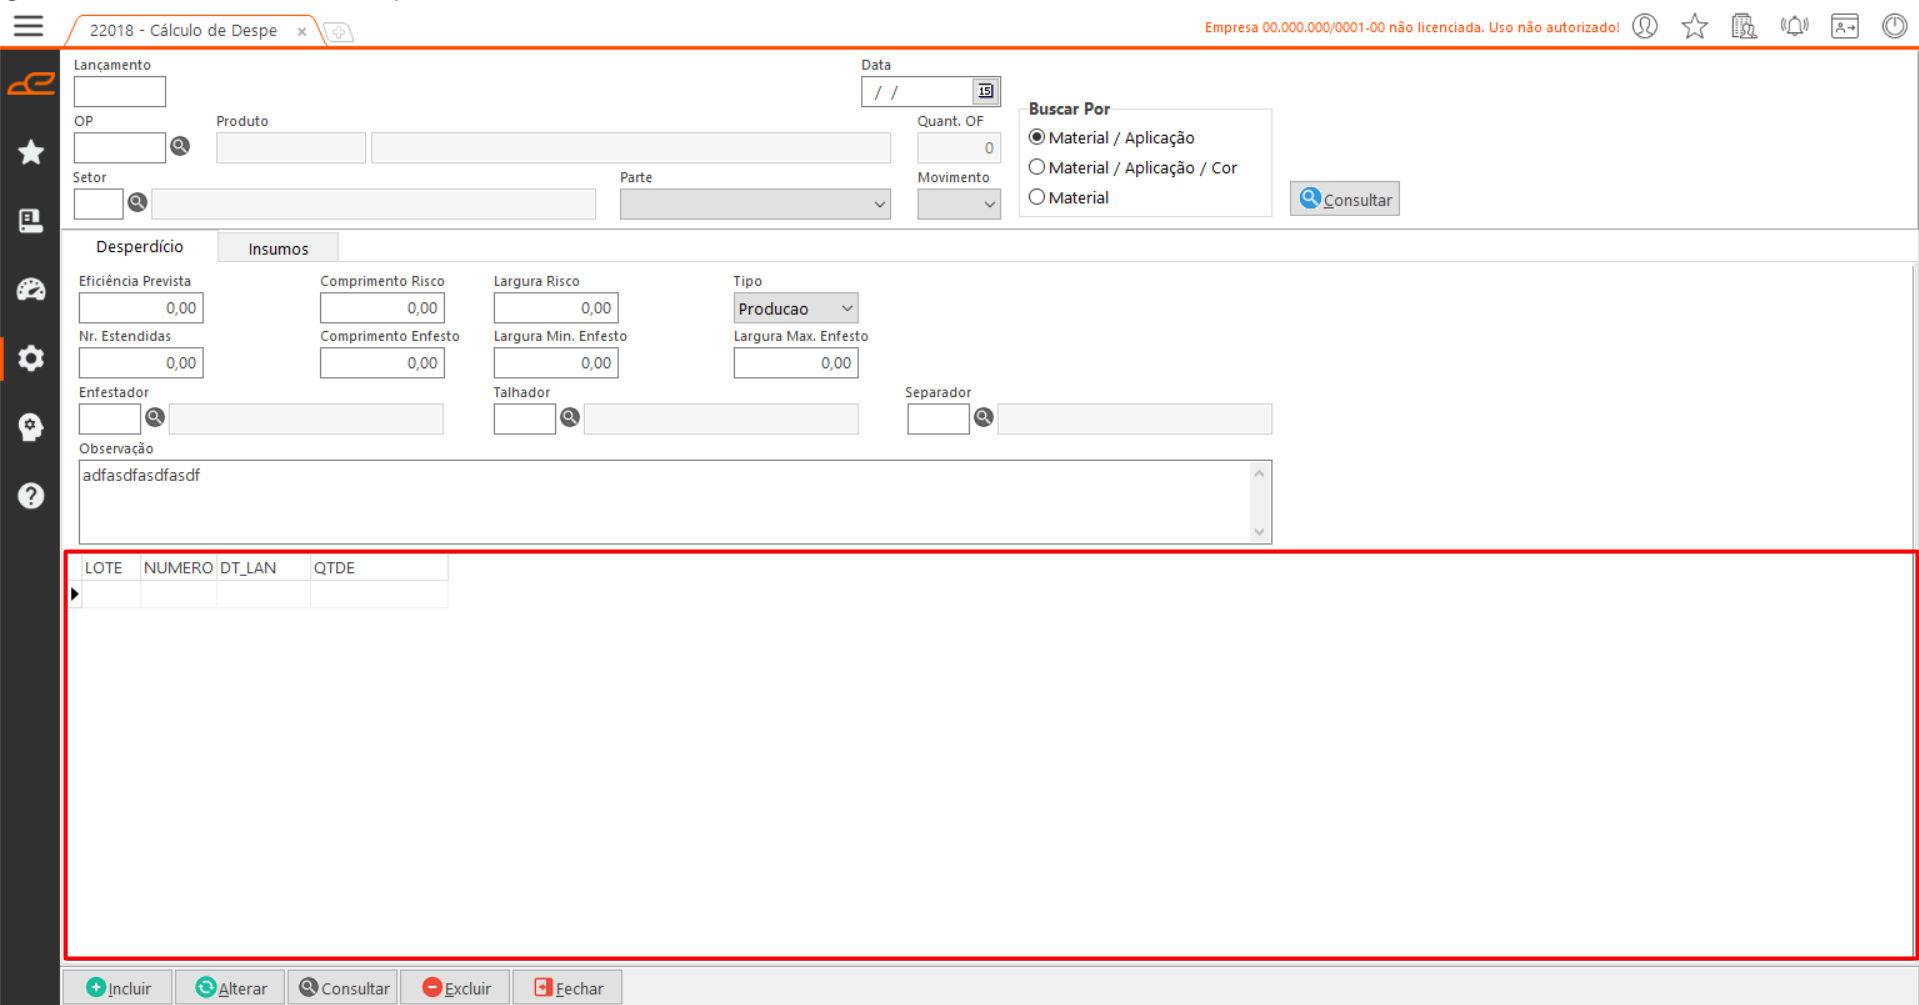The width and height of the screenshot is (1919, 1005).
Task: Click the Excluir button
Action: click(456, 988)
